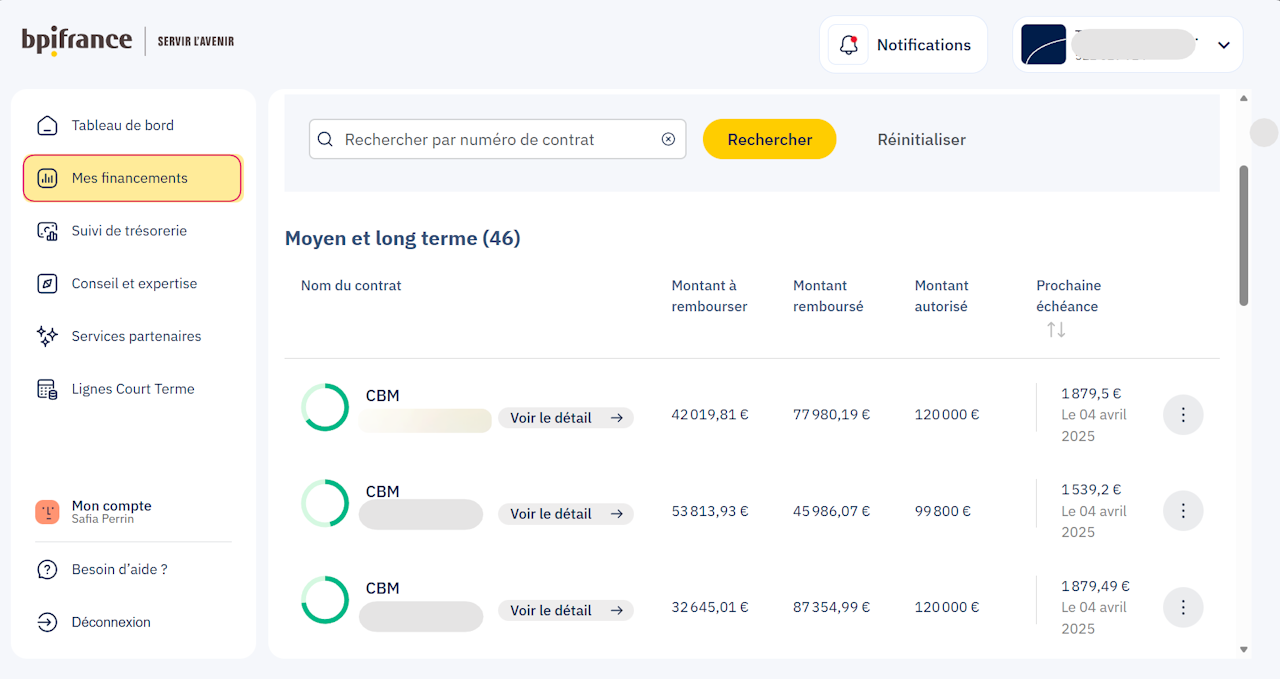Focus the Rechercher par numéro de contrat field
Screen dimensions: 1280x679
pos(495,140)
